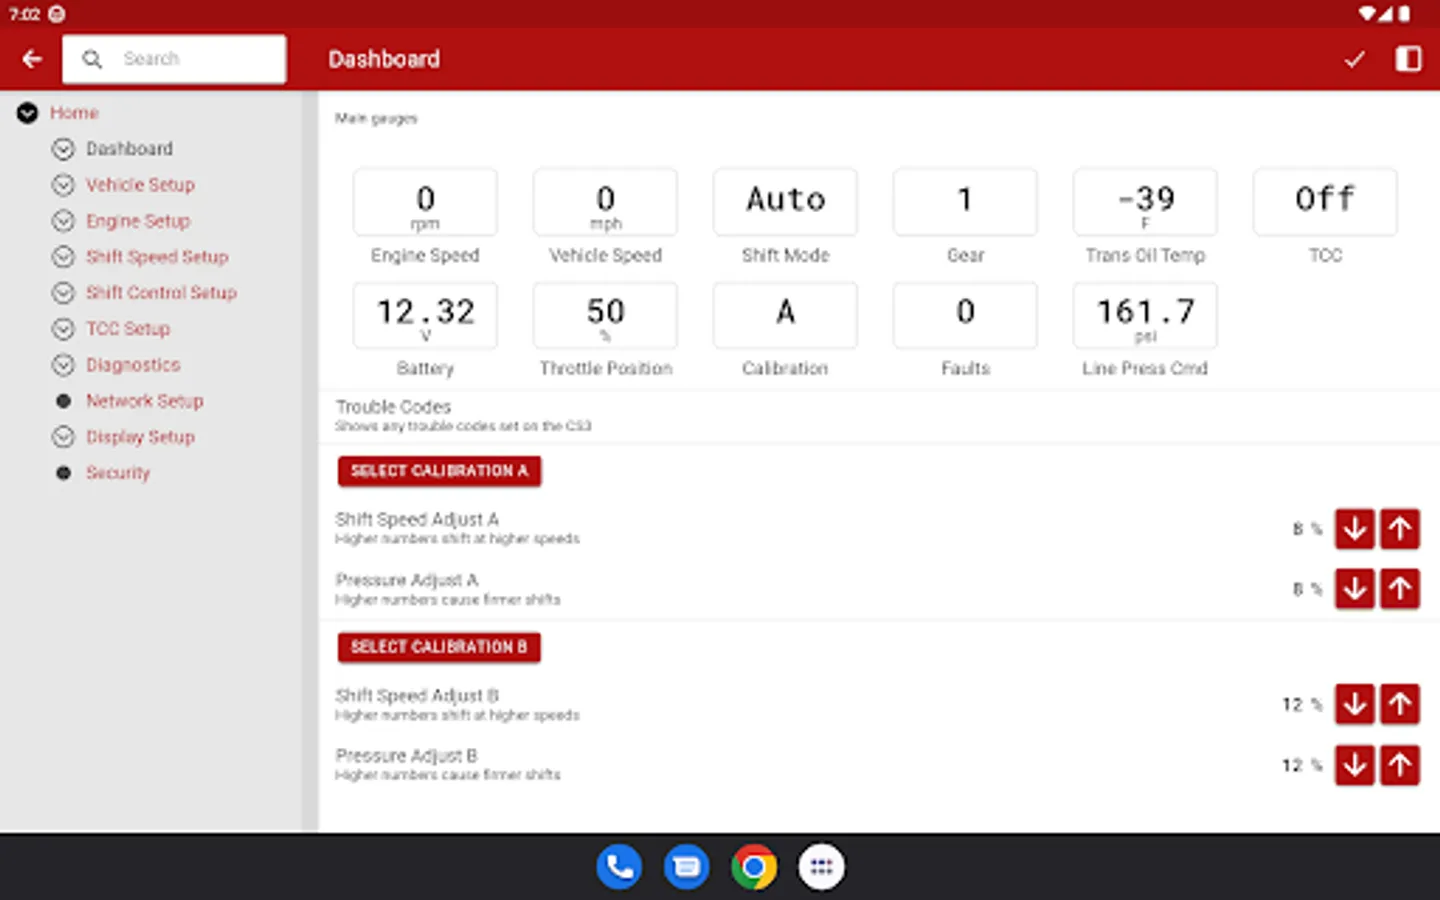
Task: Click the Search input field
Action: point(174,59)
